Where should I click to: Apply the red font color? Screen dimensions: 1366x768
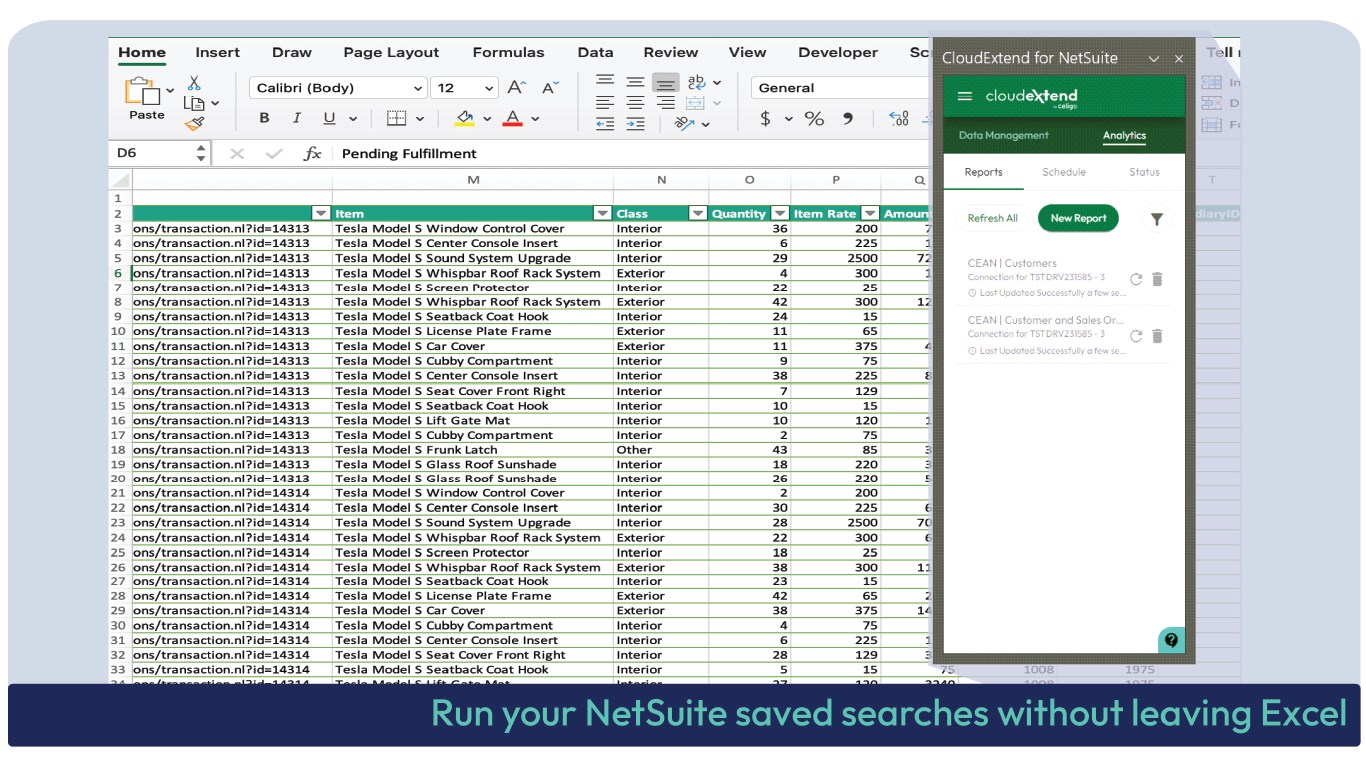tap(513, 118)
